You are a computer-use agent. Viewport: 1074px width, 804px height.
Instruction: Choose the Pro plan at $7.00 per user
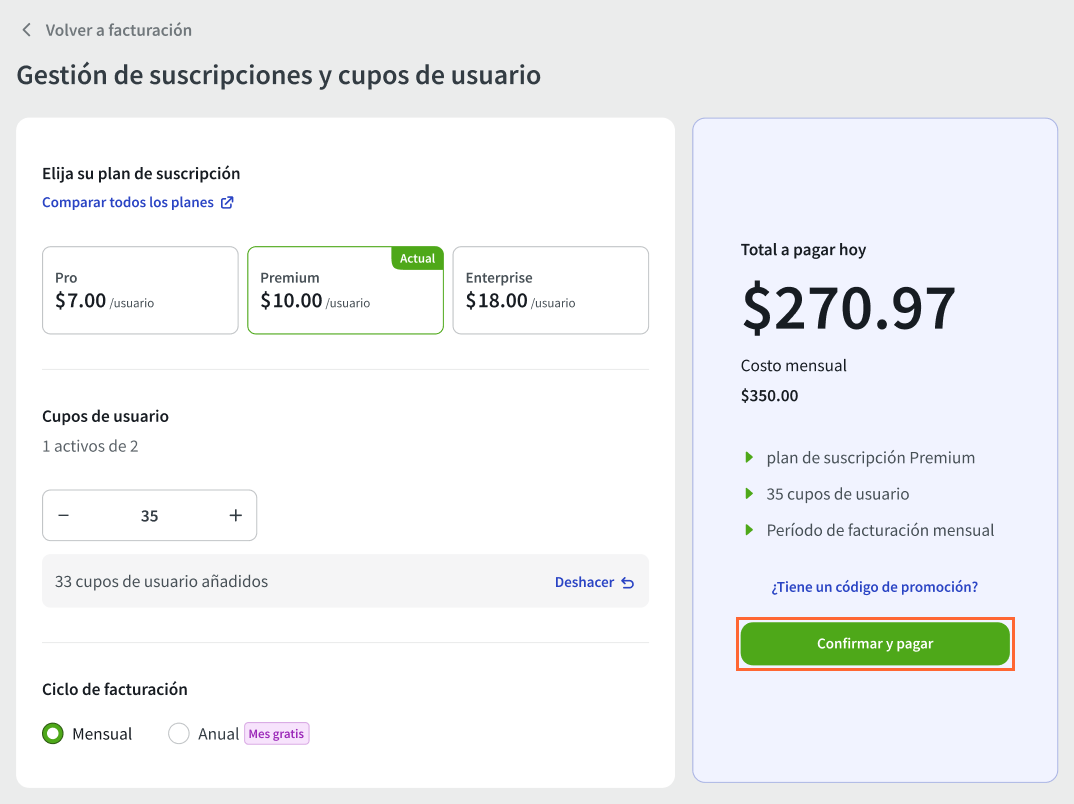[x=140, y=290]
